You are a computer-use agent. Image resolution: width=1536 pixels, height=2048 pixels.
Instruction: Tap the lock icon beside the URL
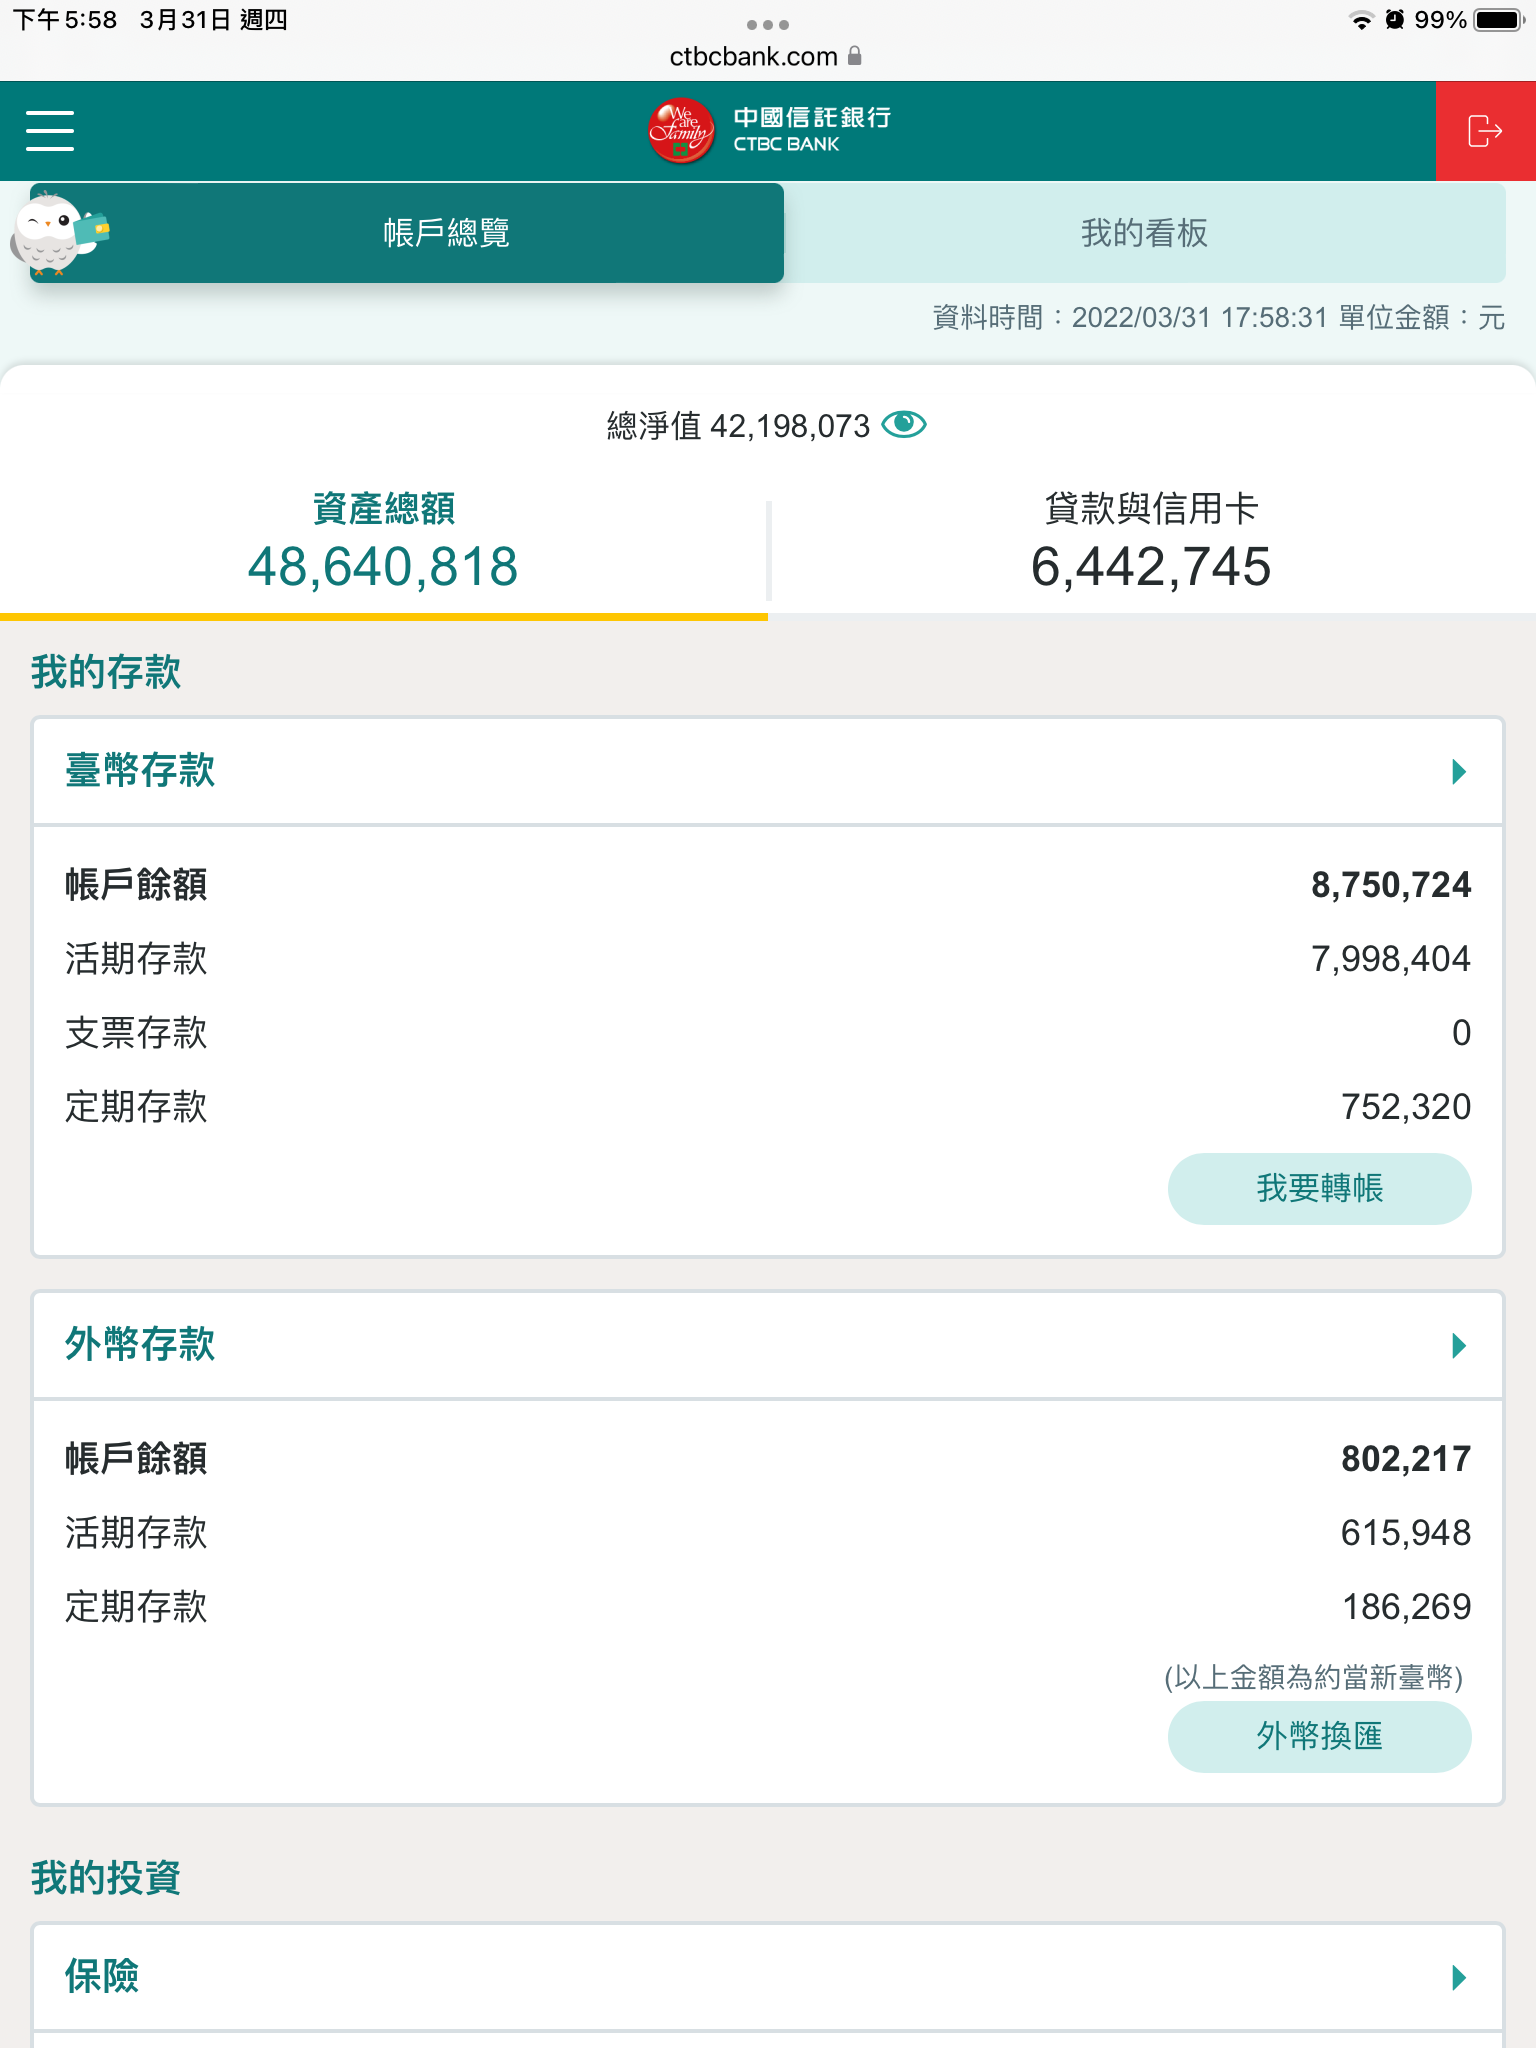(855, 56)
